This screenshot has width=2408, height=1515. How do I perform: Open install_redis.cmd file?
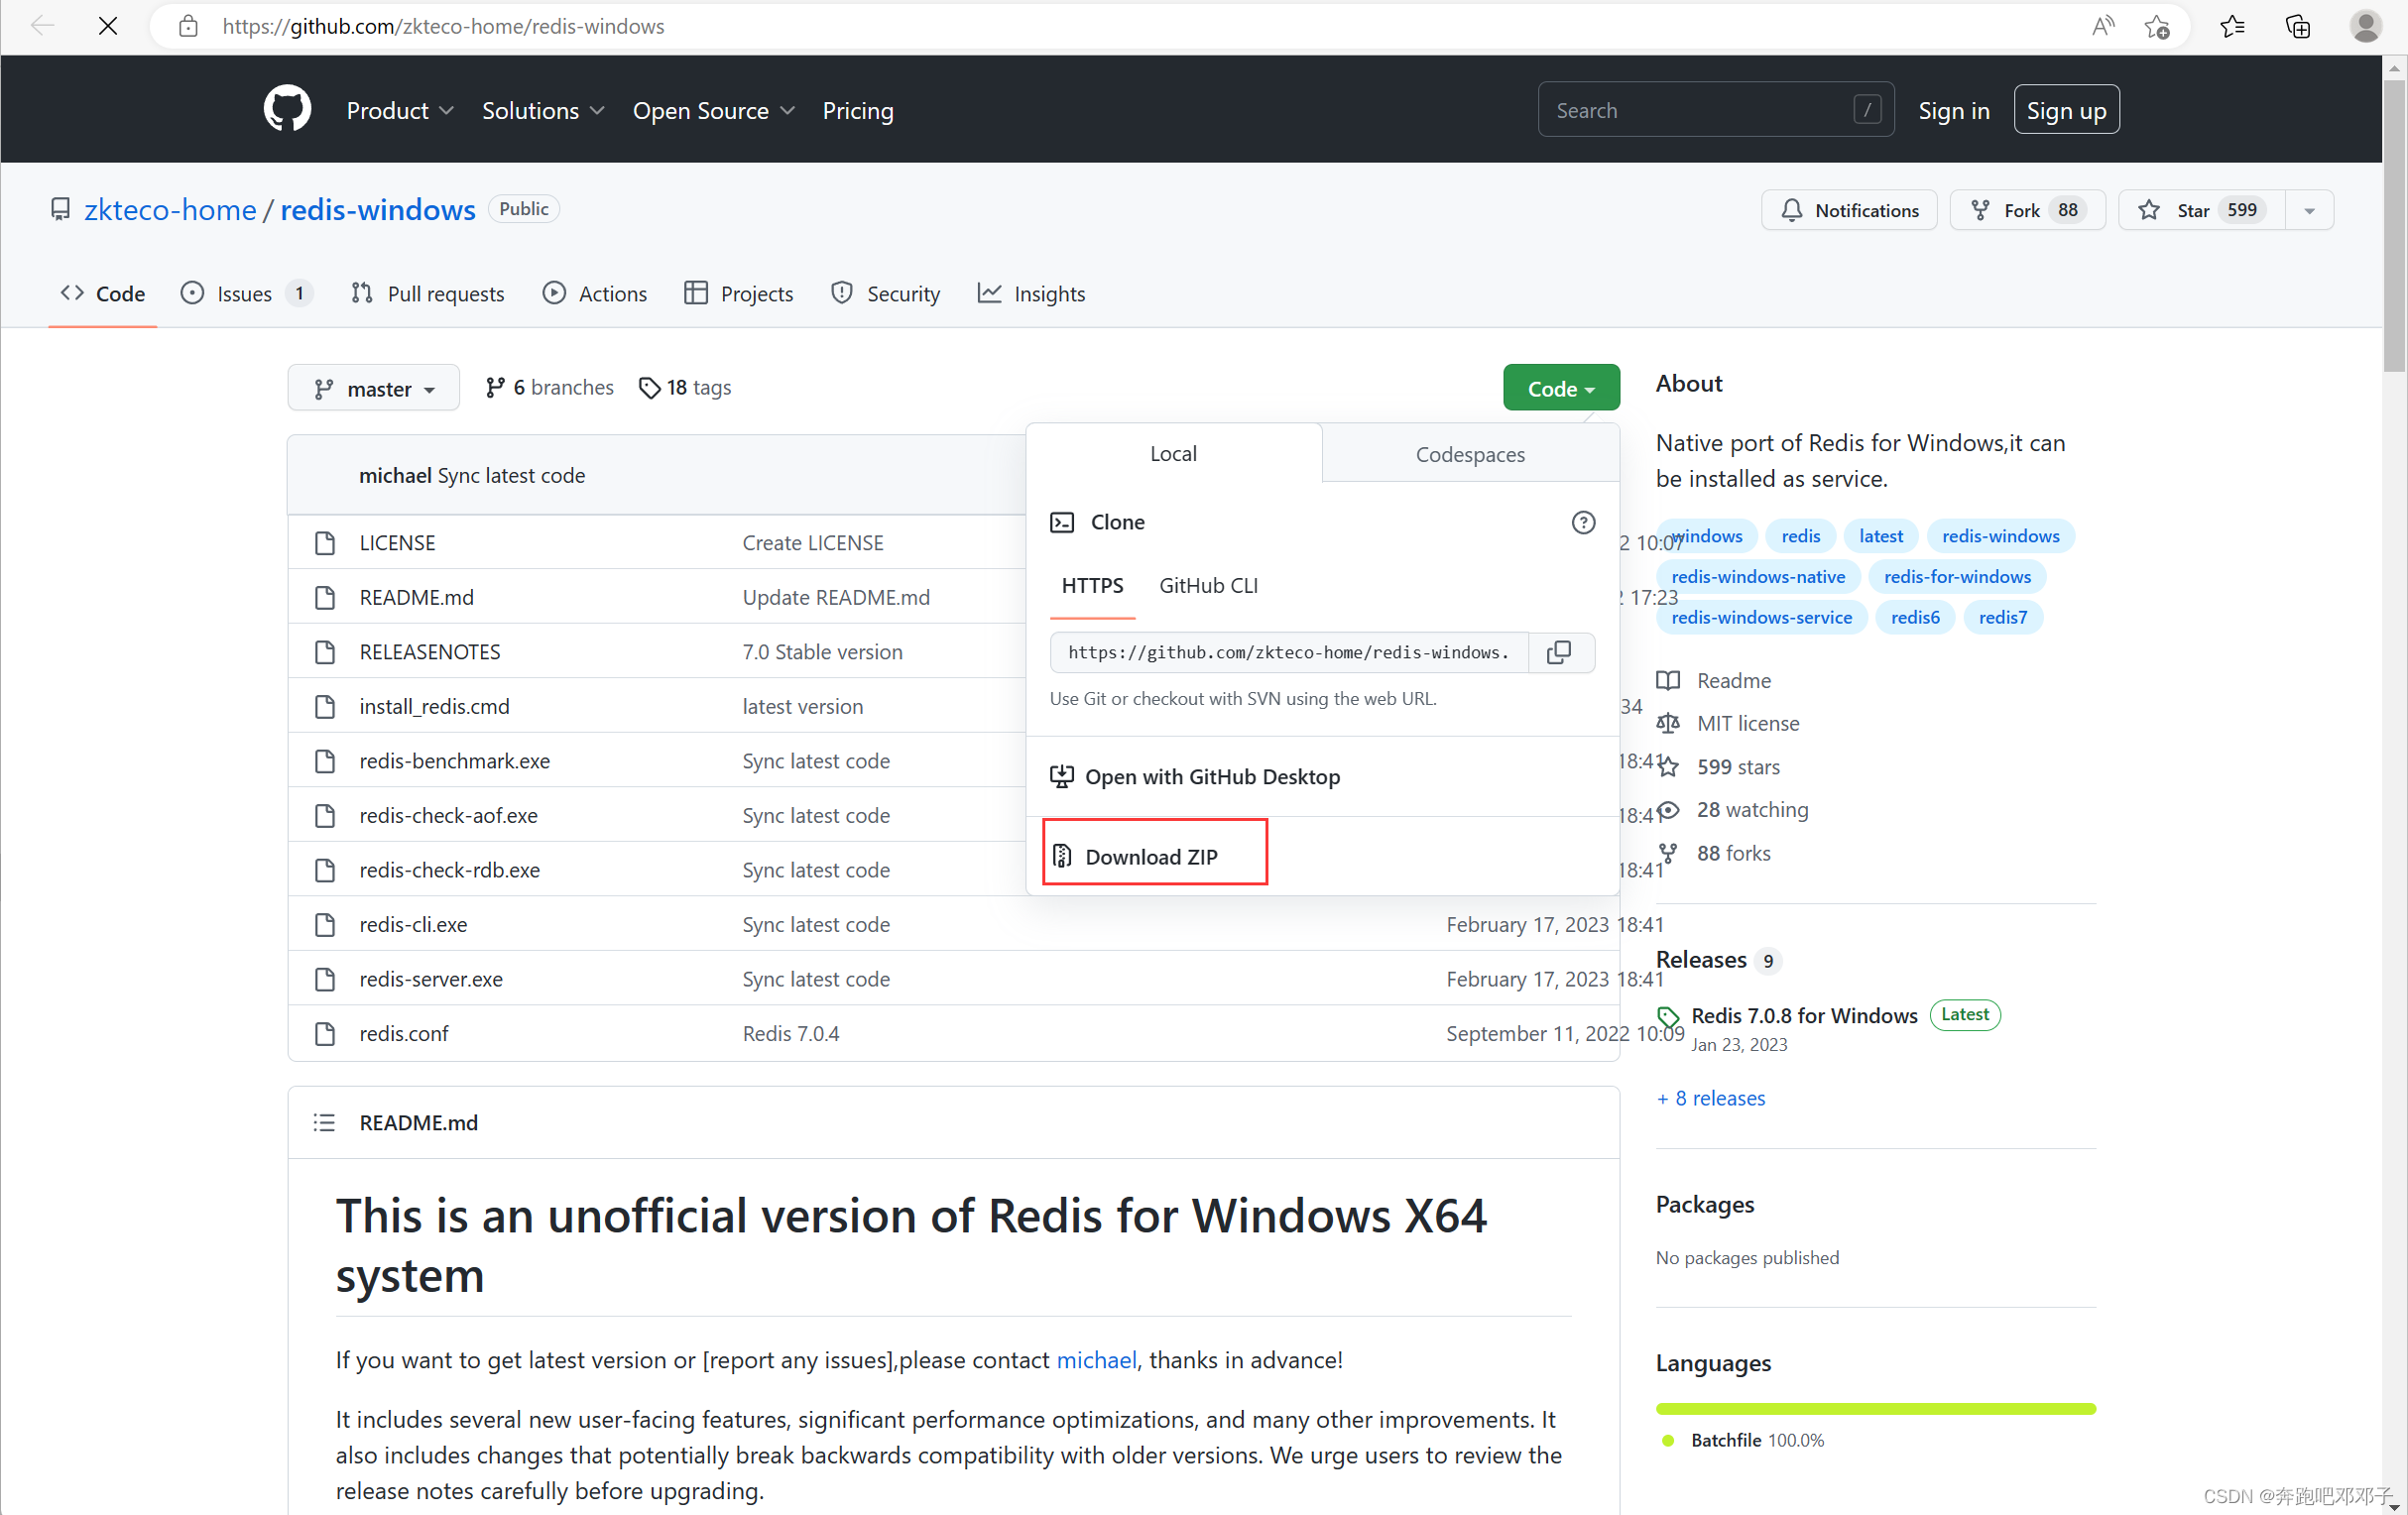point(434,706)
